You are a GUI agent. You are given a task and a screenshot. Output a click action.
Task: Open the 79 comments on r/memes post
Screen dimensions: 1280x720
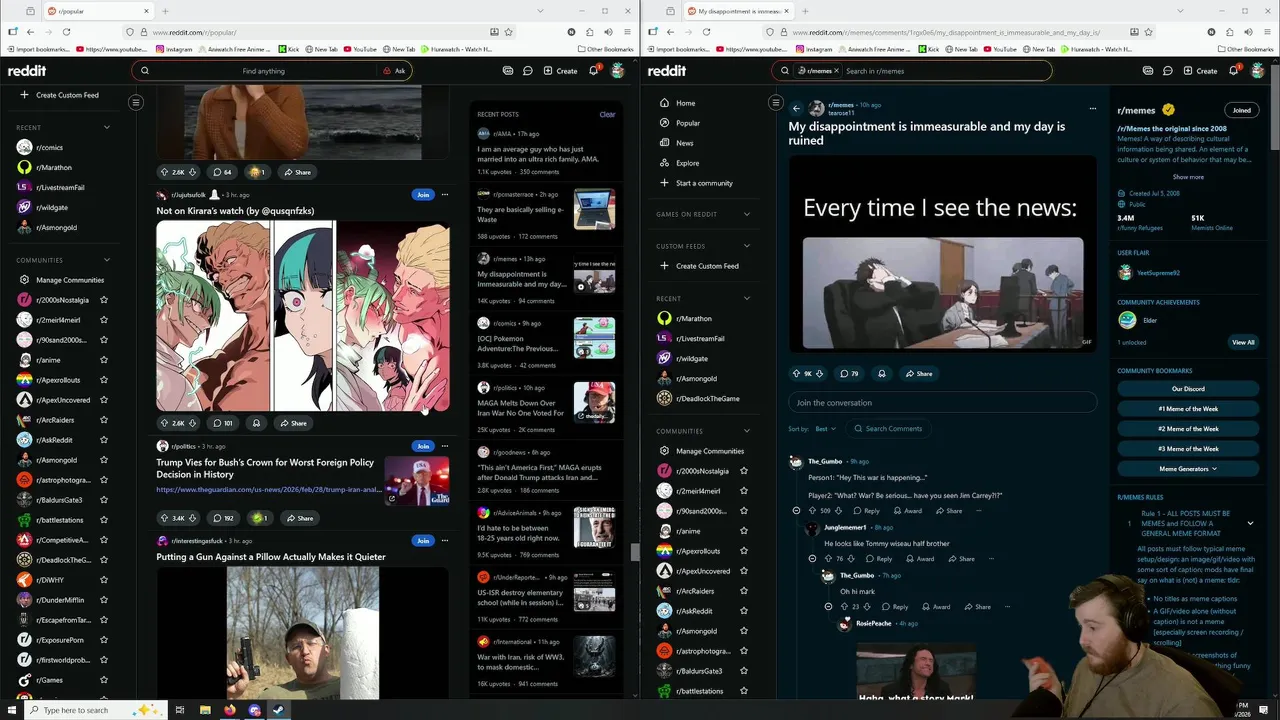coord(849,373)
